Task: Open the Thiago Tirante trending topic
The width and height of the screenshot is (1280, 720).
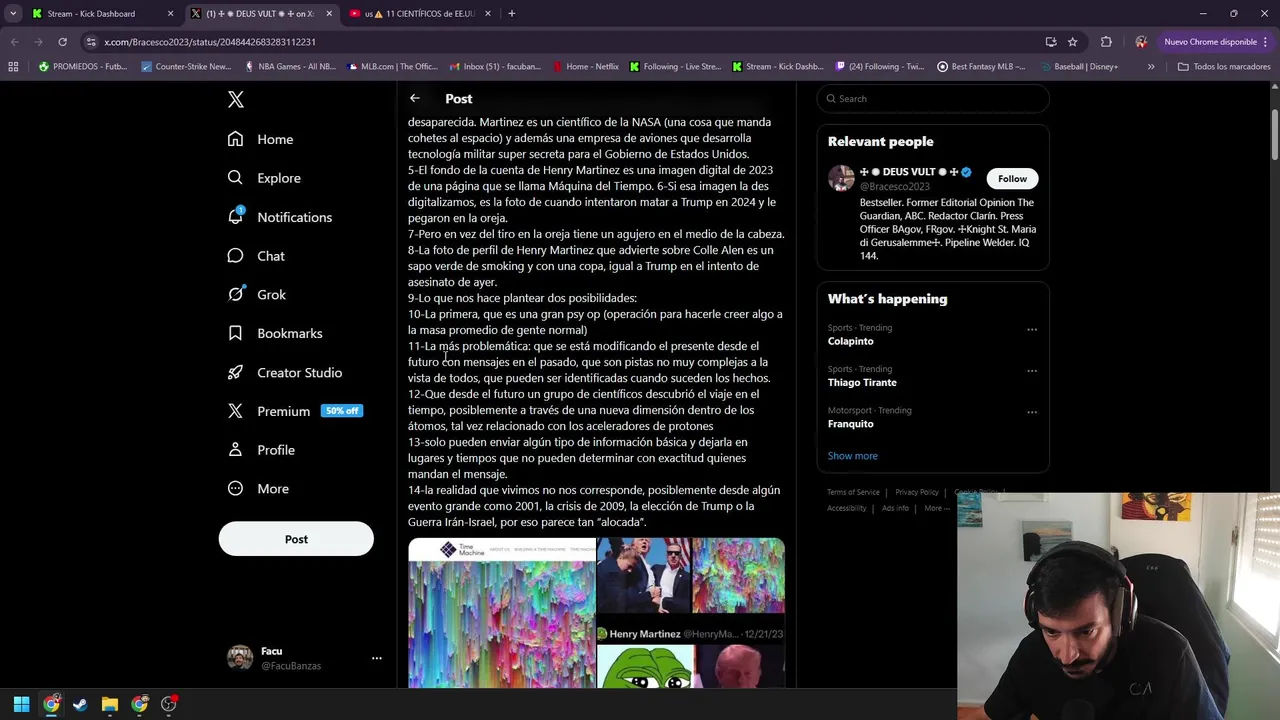Action: click(x=862, y=382)
